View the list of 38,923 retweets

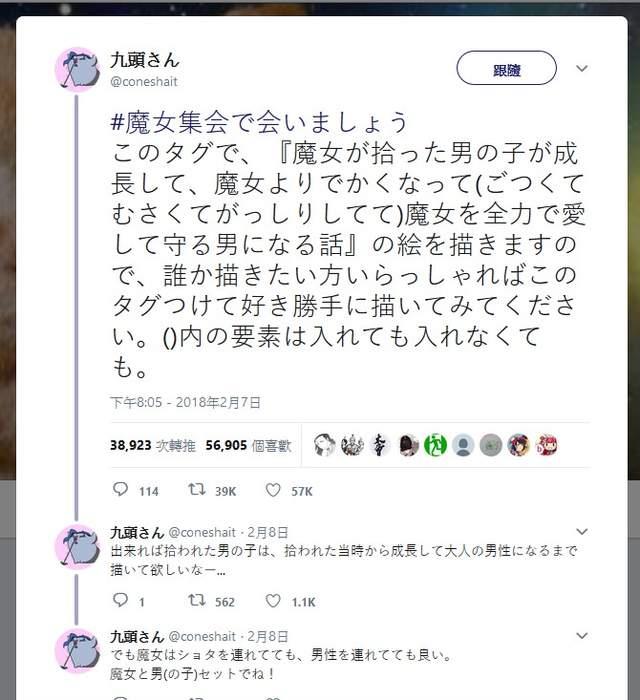point(153,445)
